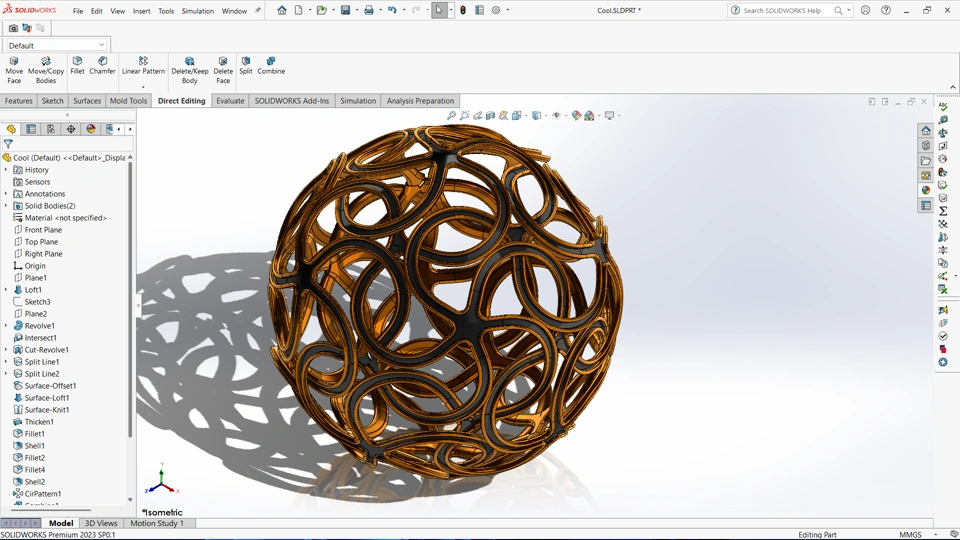Click the Motion Study 1 tab
Image resolution: width=960 pixels, height=540 pixels.
(x=157, y=523)
